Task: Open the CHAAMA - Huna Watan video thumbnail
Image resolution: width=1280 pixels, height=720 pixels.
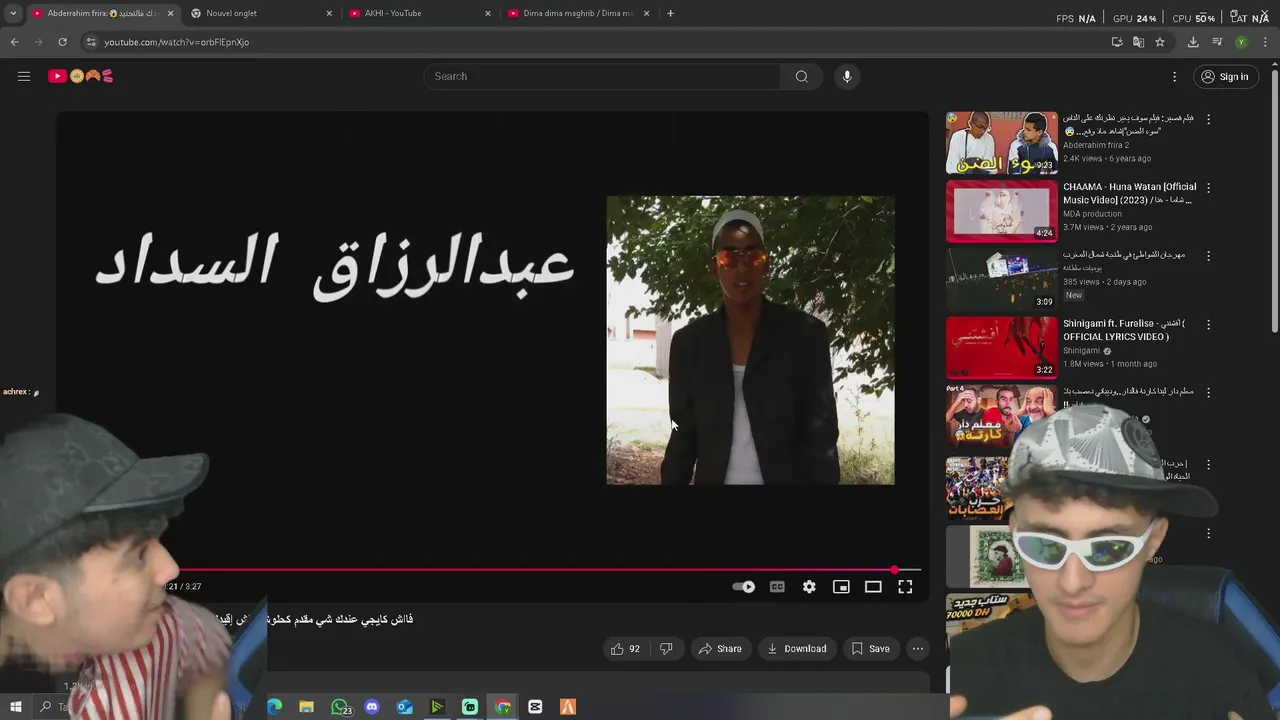Action: pyautogui.click(x=1001, y=211)
